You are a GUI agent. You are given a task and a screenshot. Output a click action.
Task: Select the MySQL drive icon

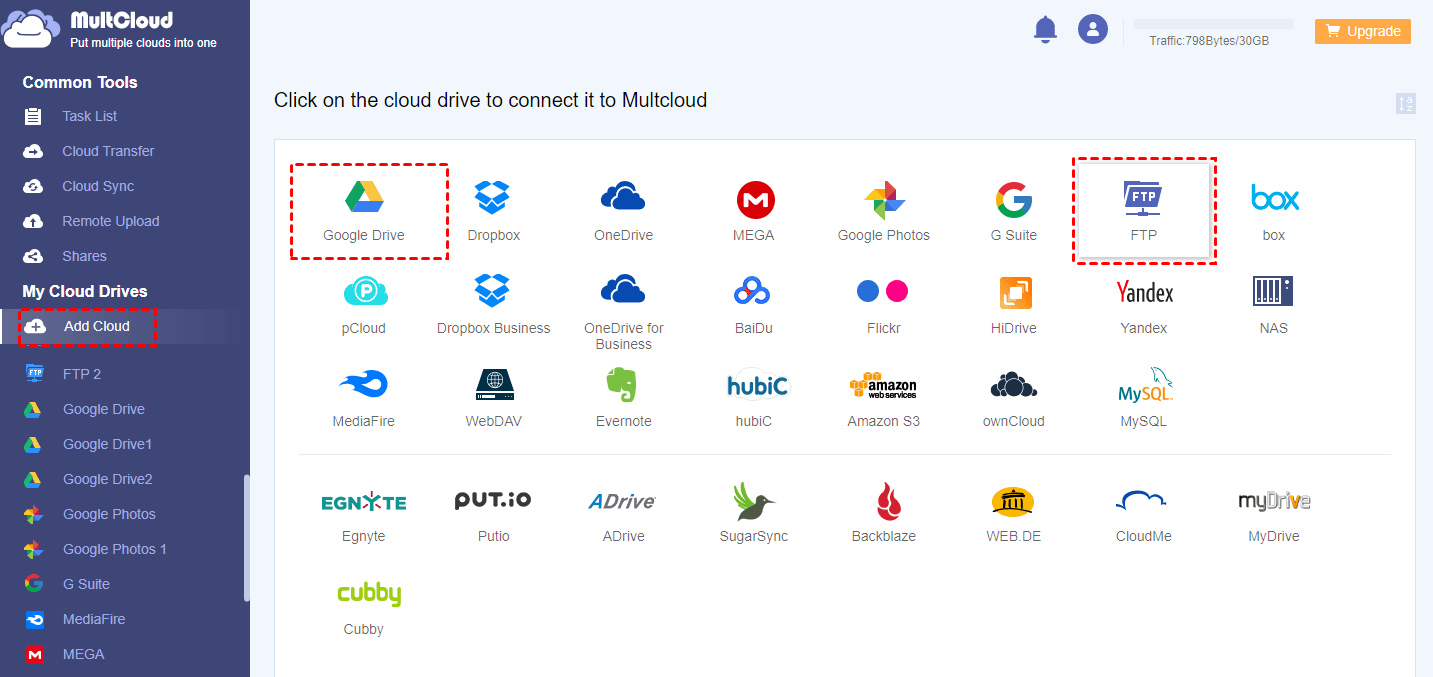[x=1144, y=385]
